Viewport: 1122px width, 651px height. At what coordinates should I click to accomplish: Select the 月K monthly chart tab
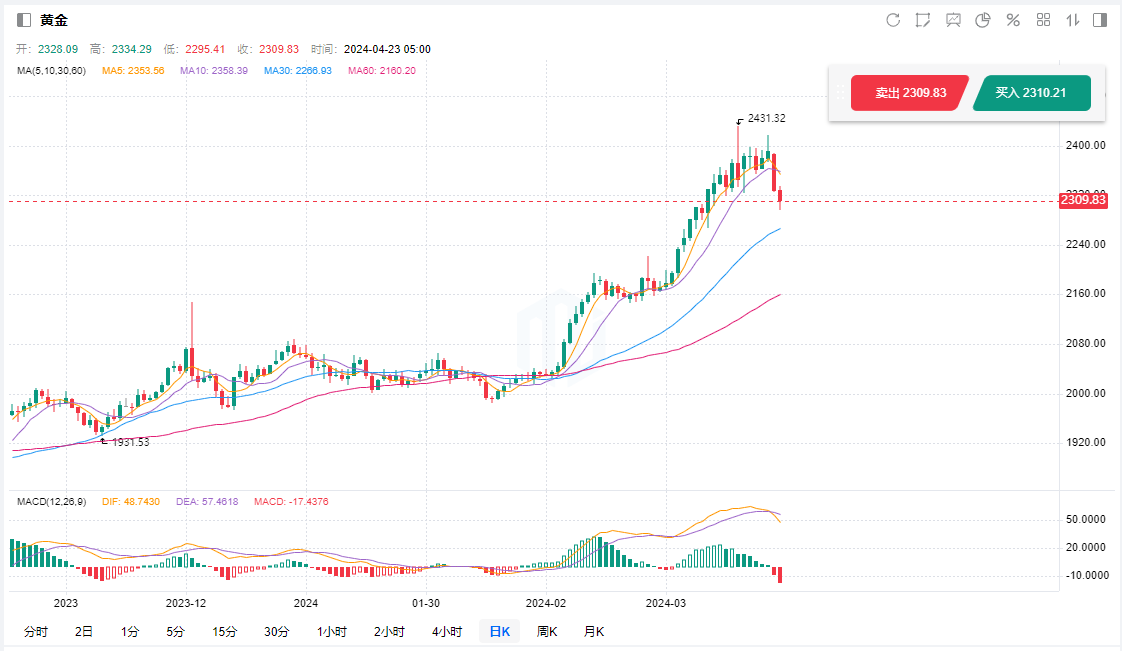point(594,631)
